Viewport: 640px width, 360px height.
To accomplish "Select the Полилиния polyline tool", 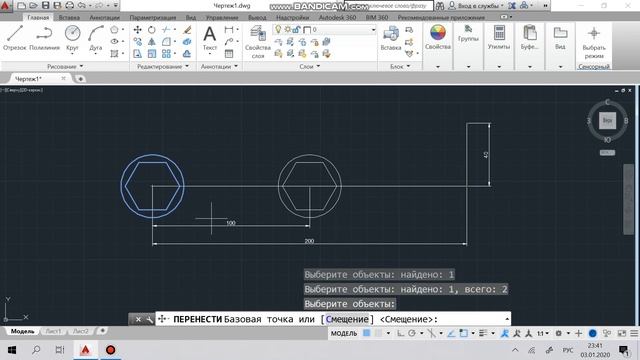I will [x=44, y=38].
